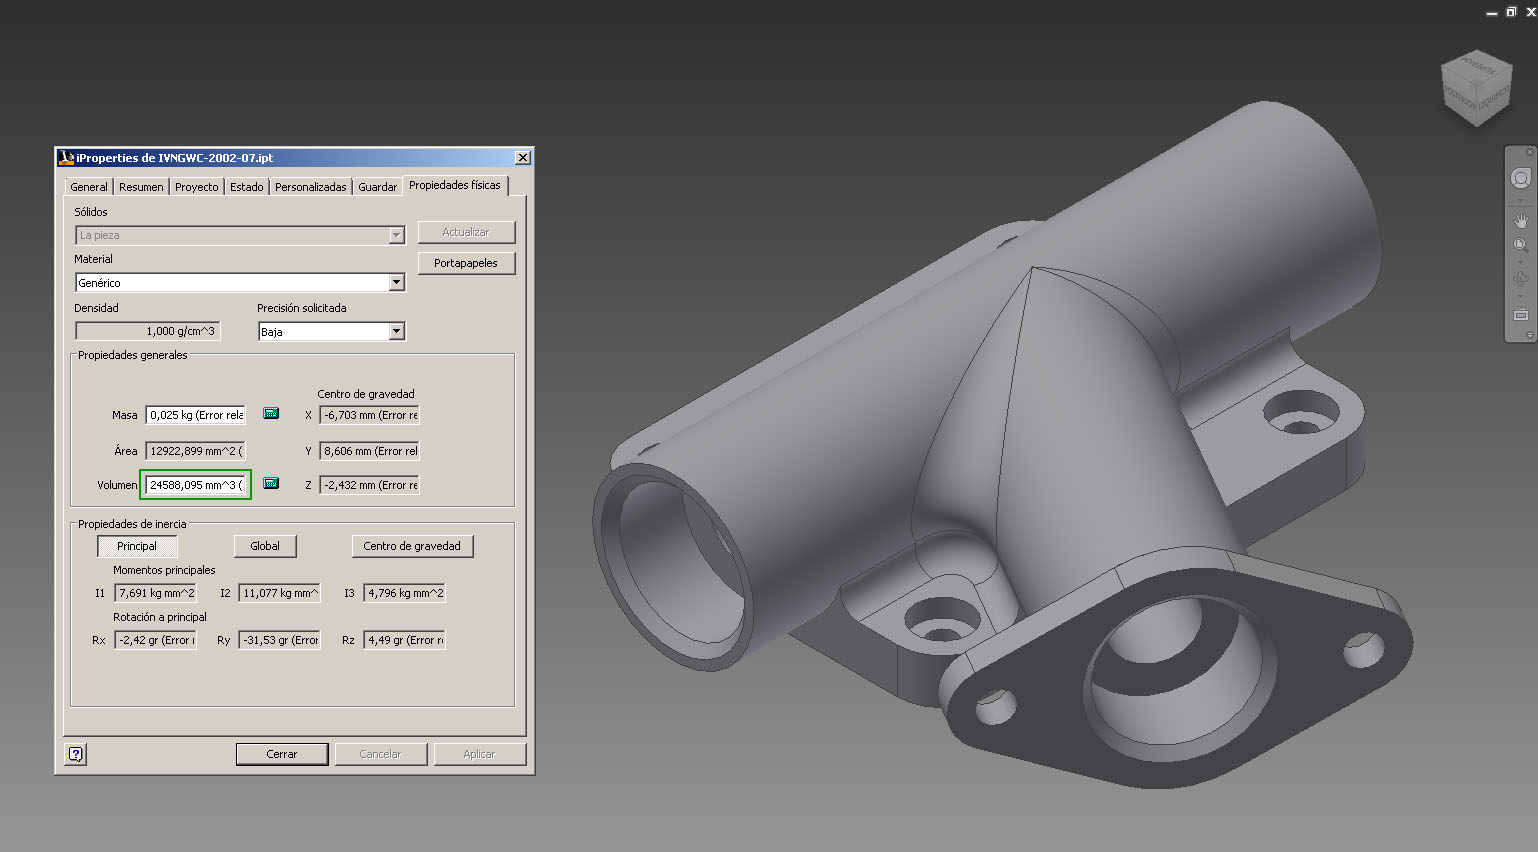Open the help question mark button
1538x852 pixels.
76,754
